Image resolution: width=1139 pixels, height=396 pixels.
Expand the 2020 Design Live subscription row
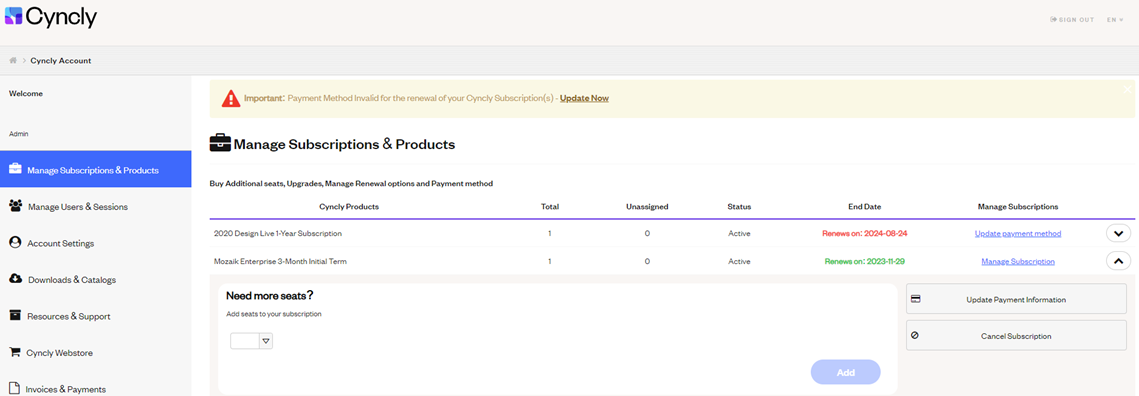click(x=1118, y=233)
